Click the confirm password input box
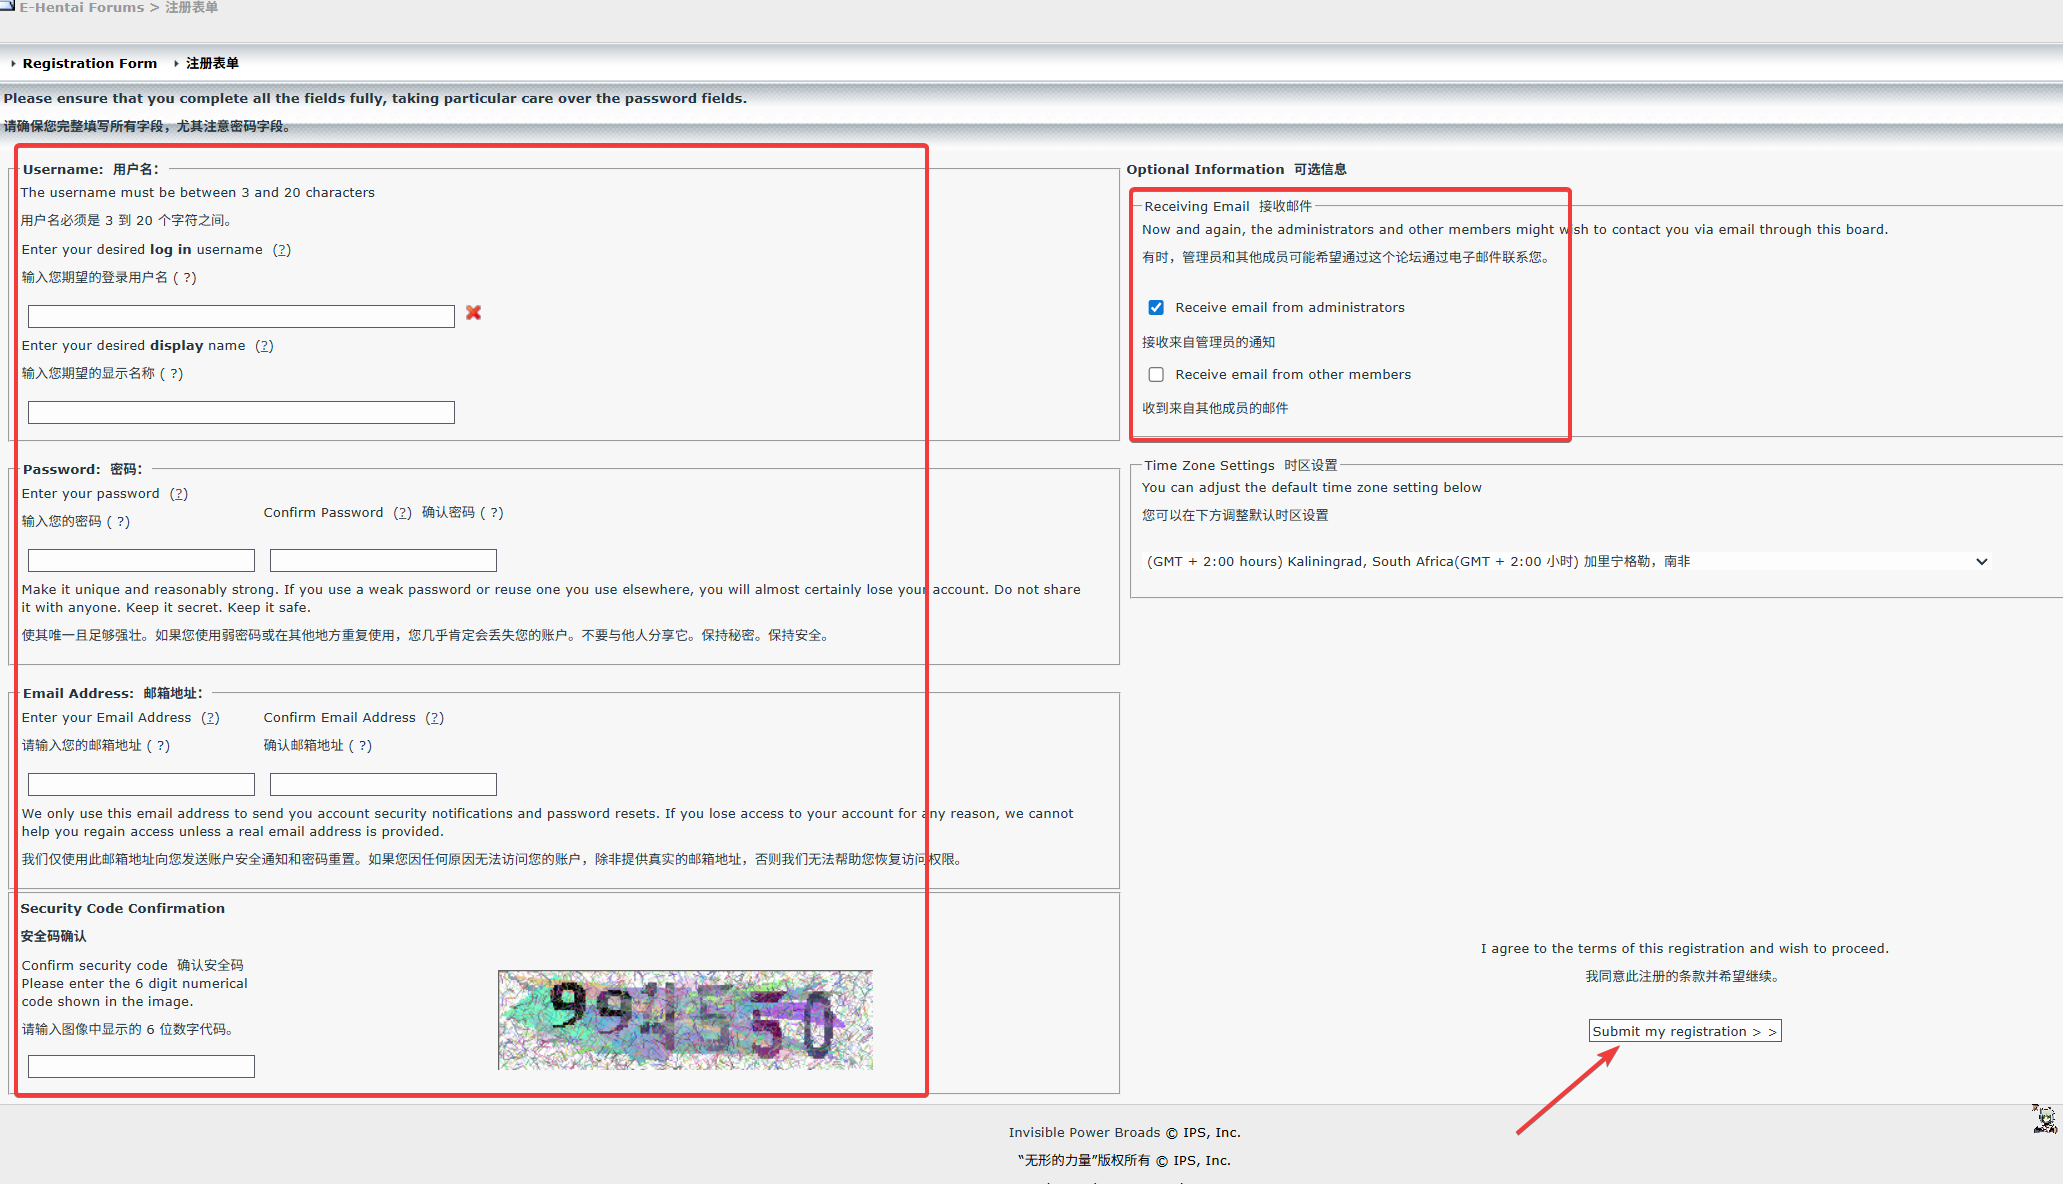 (383, 560)
